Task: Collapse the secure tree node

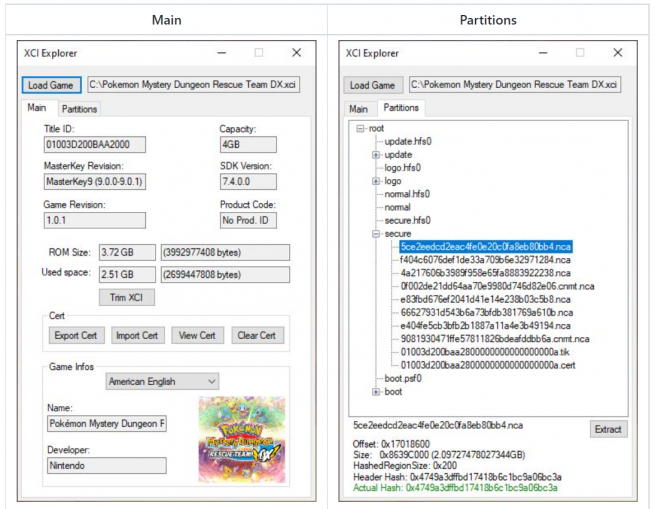Action: (x=376, y=234)
